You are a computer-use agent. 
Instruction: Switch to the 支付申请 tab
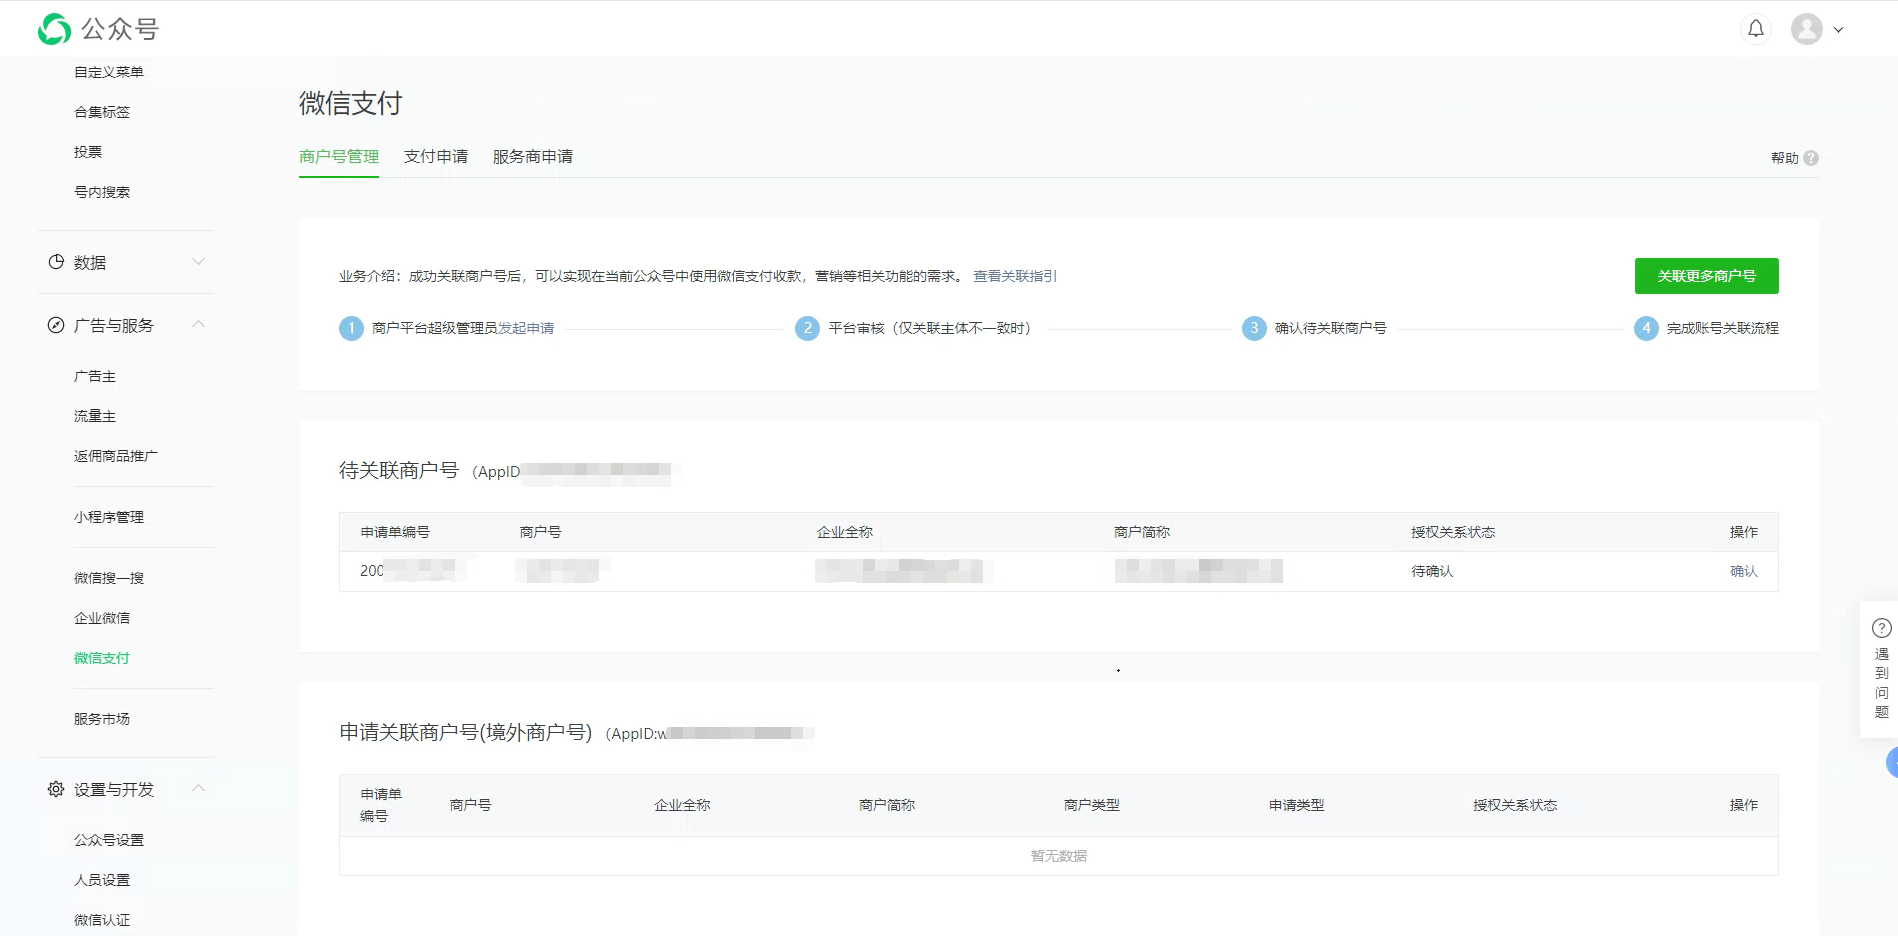(x=435, y=157)
